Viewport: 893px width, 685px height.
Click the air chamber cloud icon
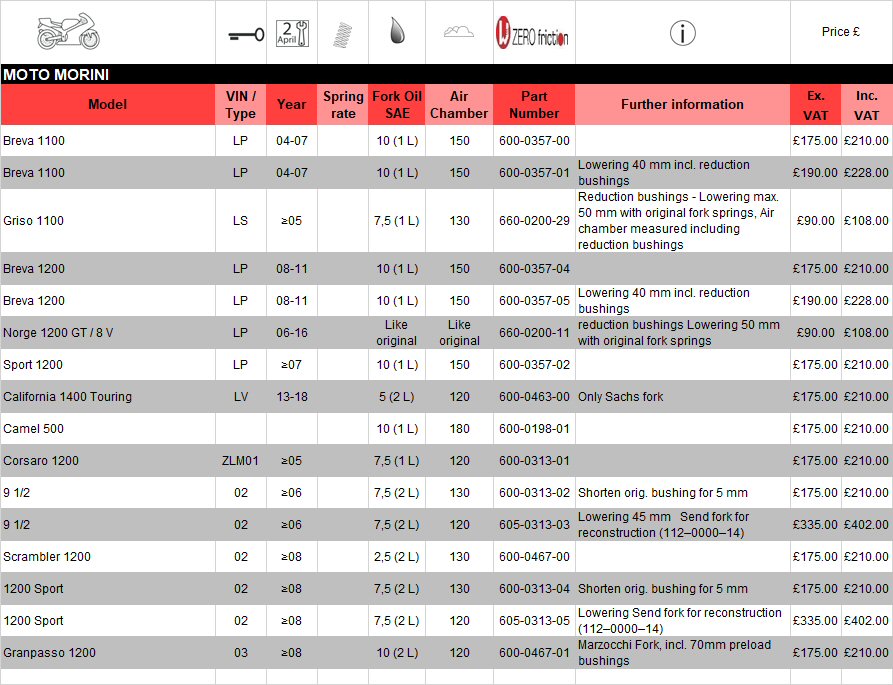tap(458, 32)
